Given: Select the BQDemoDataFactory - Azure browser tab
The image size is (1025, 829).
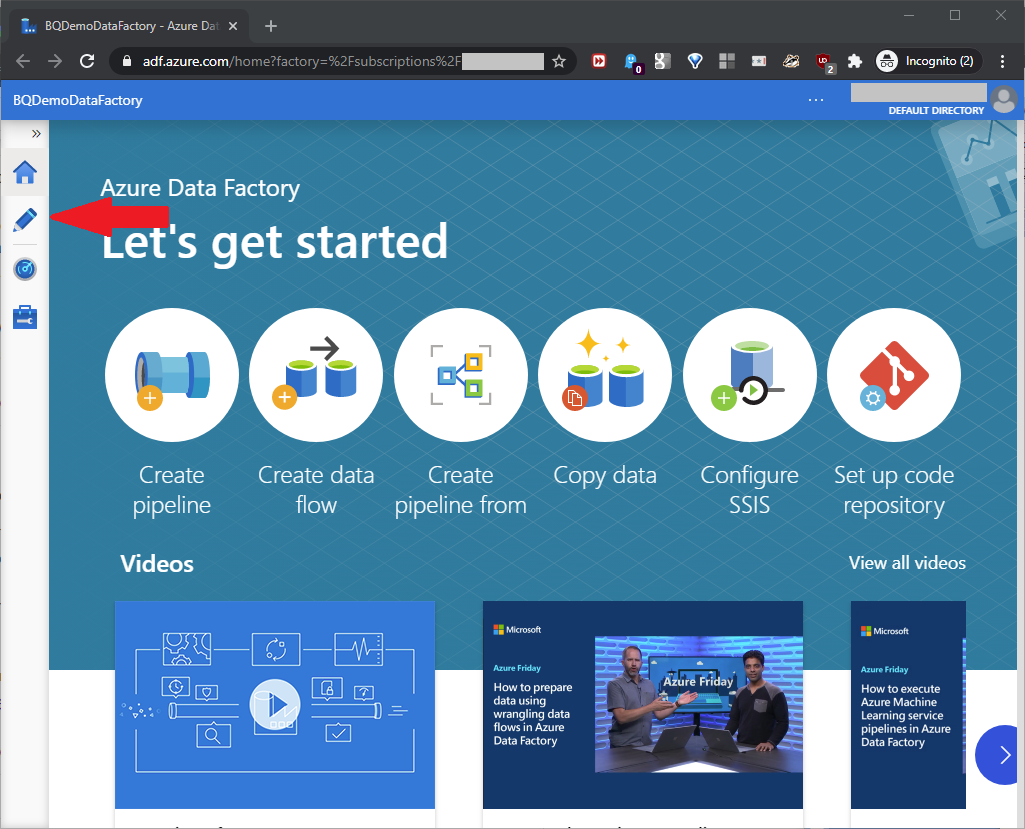Looking at the screenshot, I should [127, 26].
